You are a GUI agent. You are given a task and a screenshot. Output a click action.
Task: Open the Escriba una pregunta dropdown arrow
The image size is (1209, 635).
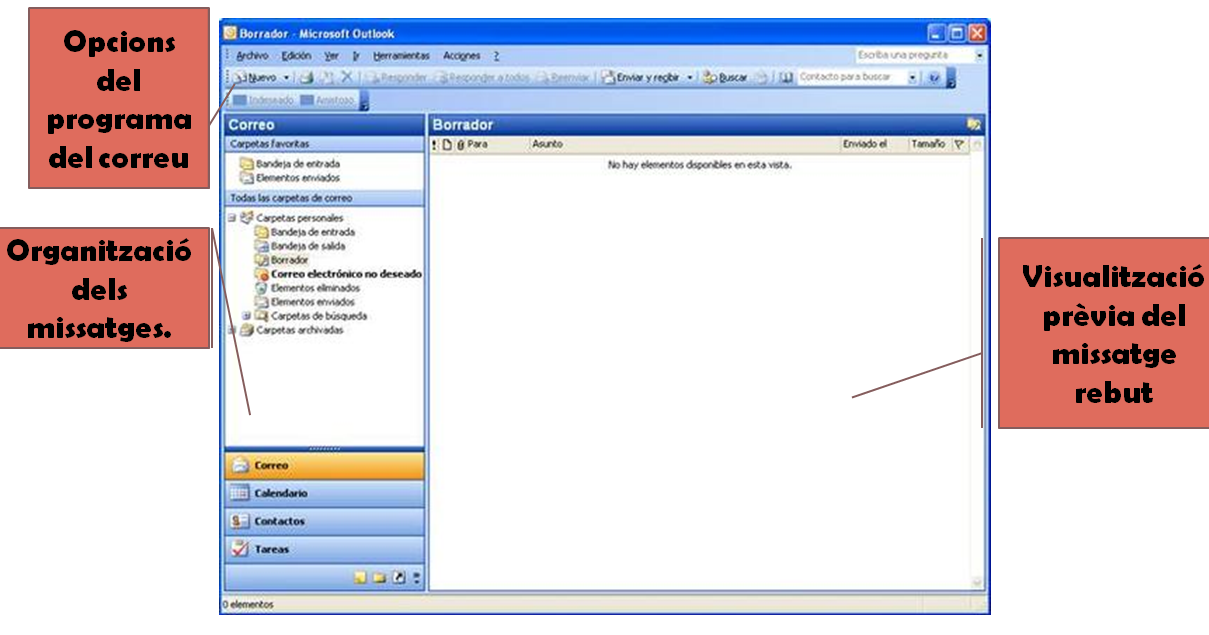point(980,55)
